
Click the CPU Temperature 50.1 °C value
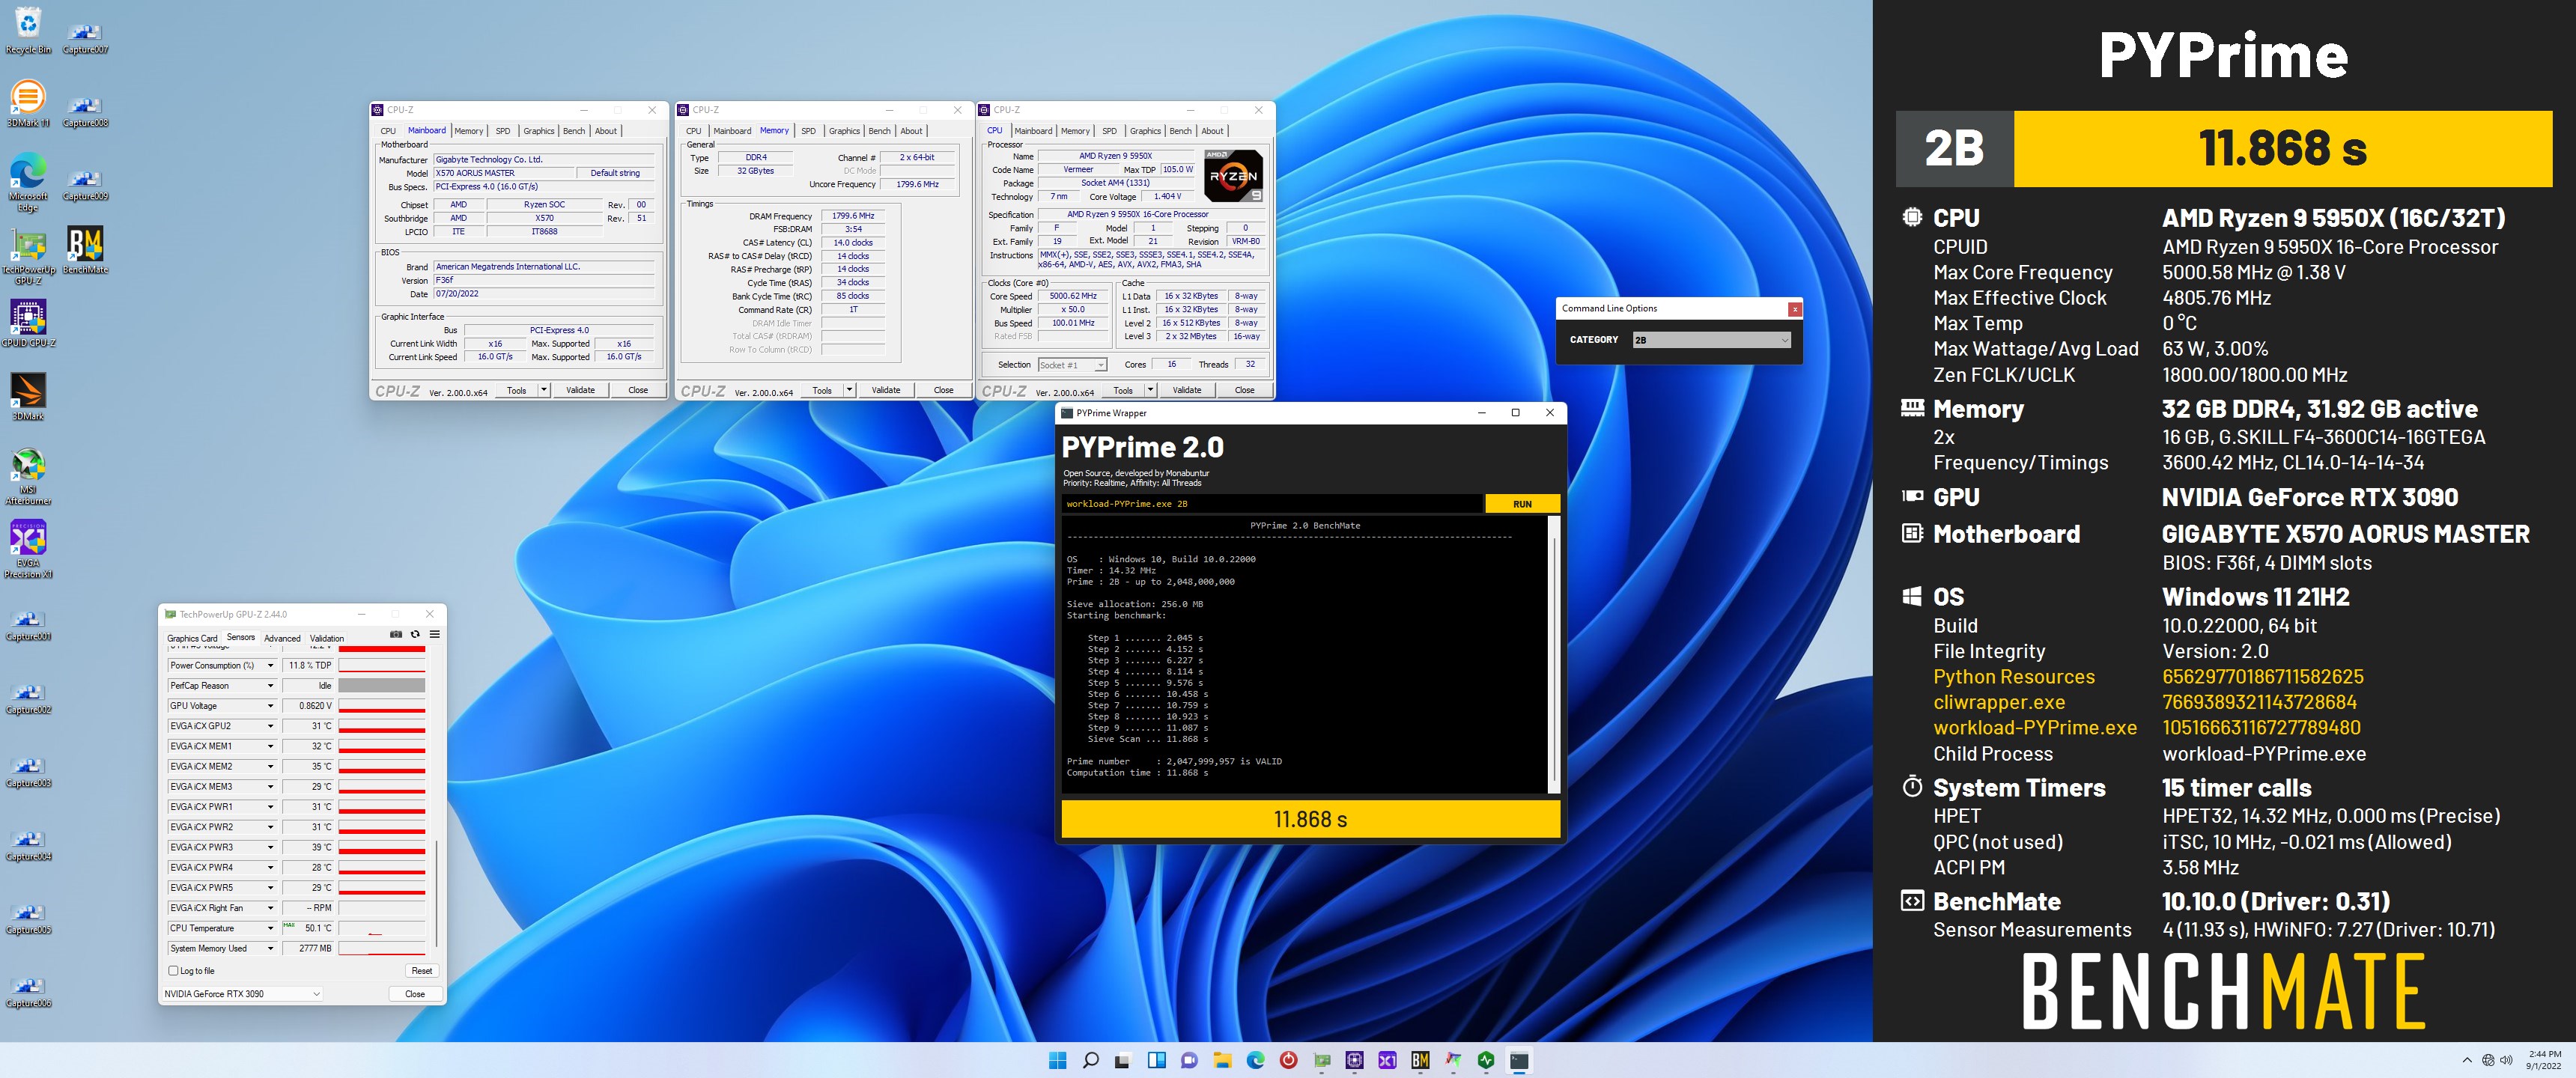pyautogui.click(x=309, y=928)
